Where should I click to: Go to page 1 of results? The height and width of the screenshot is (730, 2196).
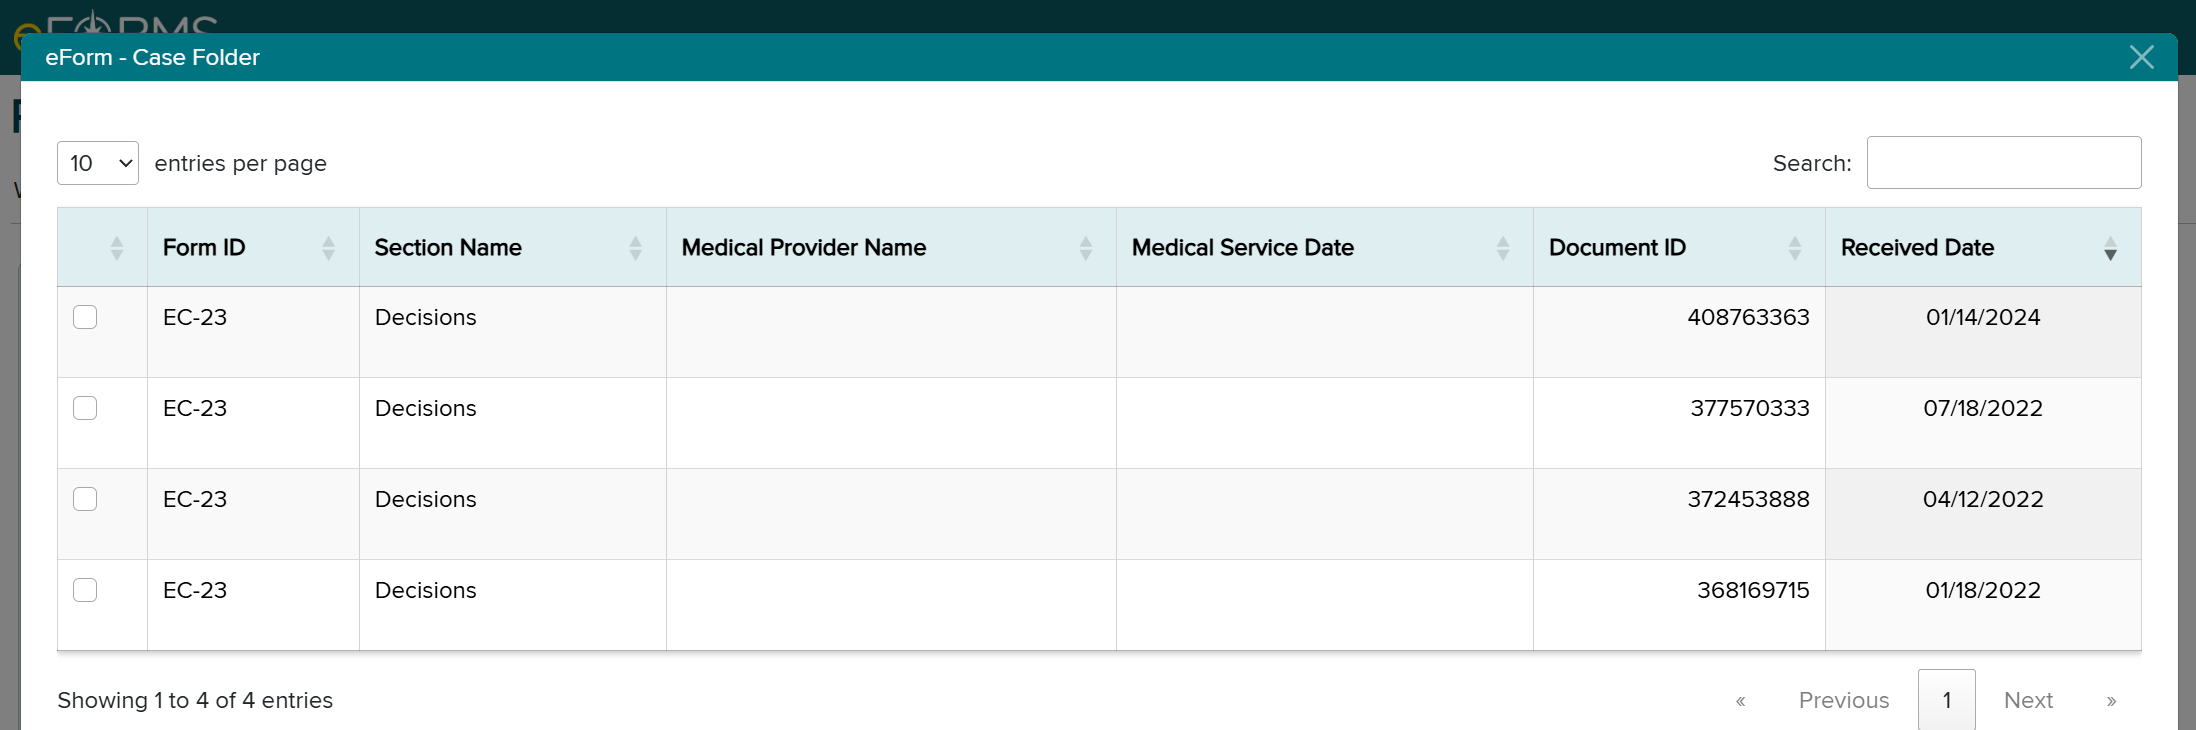click(1946, 700)
